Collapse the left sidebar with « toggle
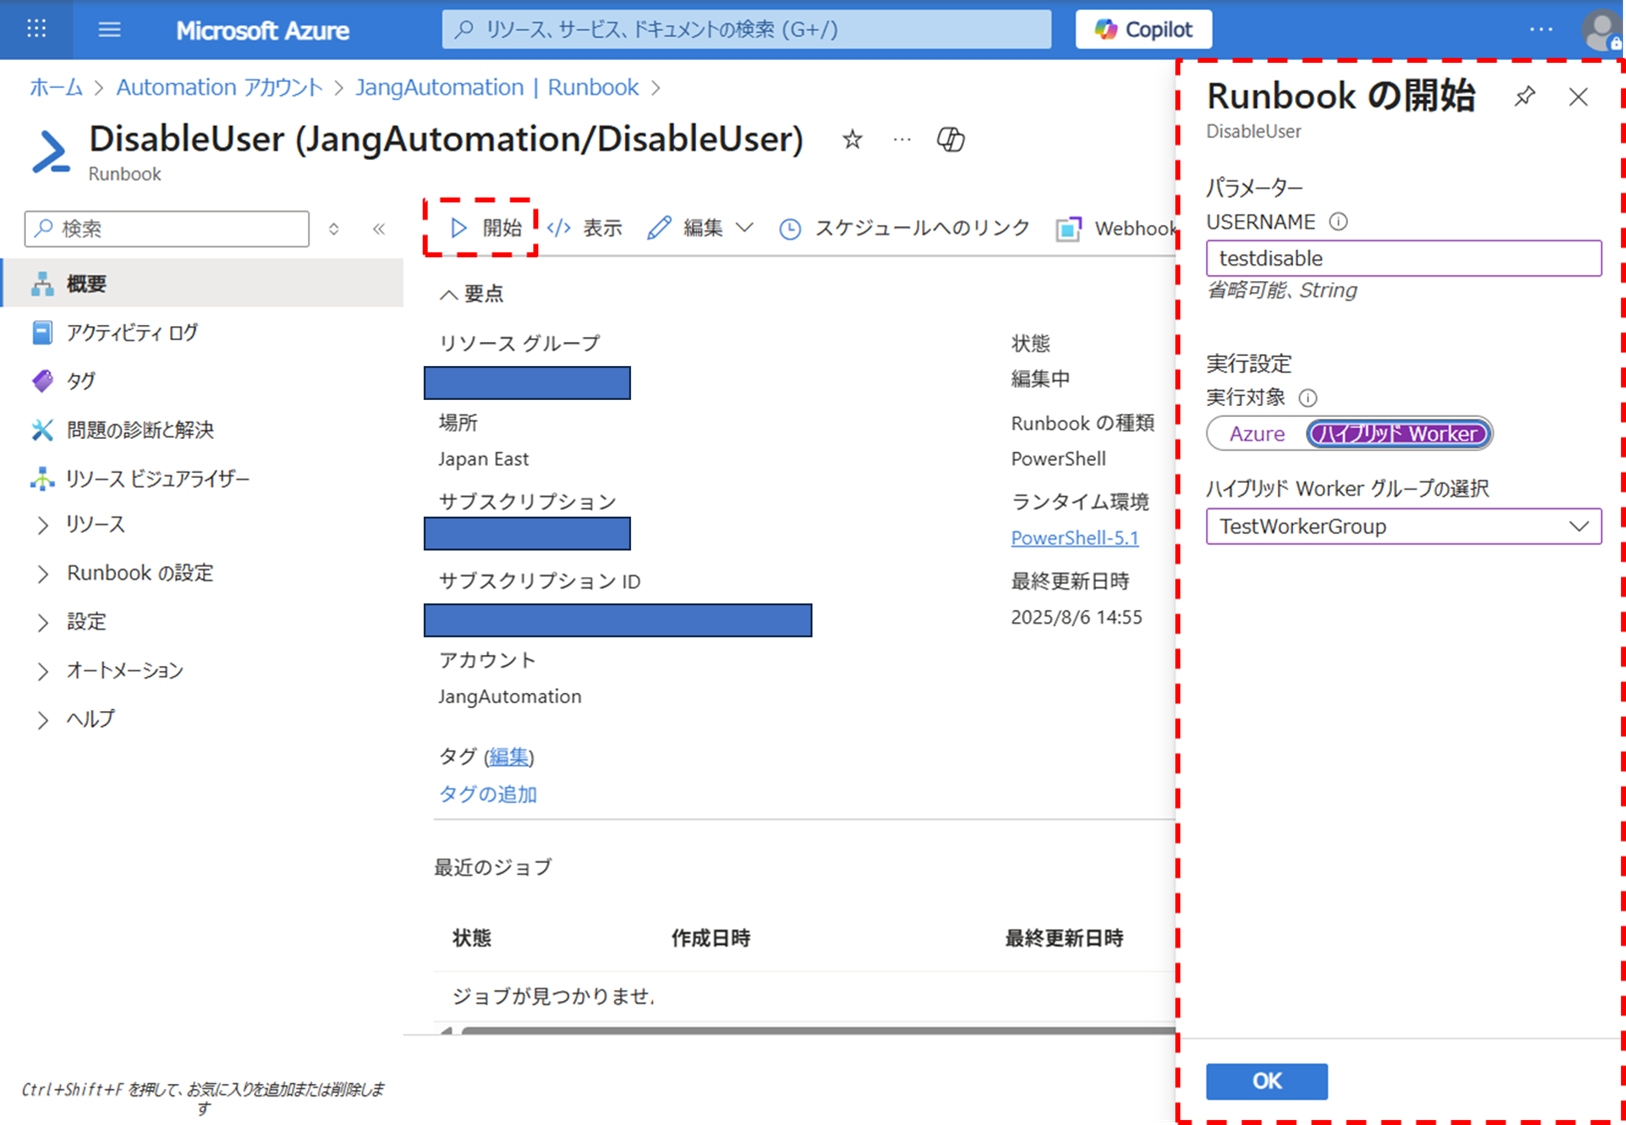The height and width of the screenshot is (1125, 1626). pyautogui.click(x=379, y=228)
